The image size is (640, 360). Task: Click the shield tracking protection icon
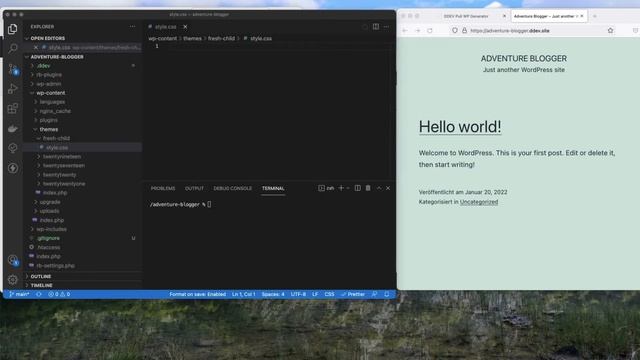[455, 31]
